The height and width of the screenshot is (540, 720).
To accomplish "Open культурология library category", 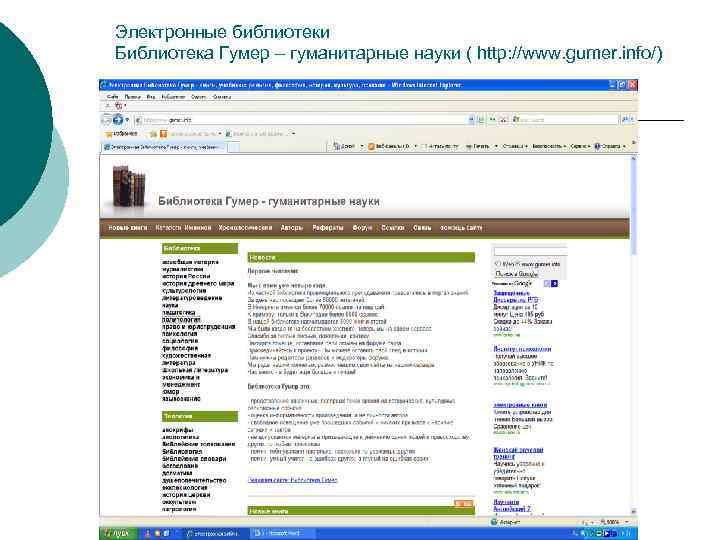I will pos(184,291).
